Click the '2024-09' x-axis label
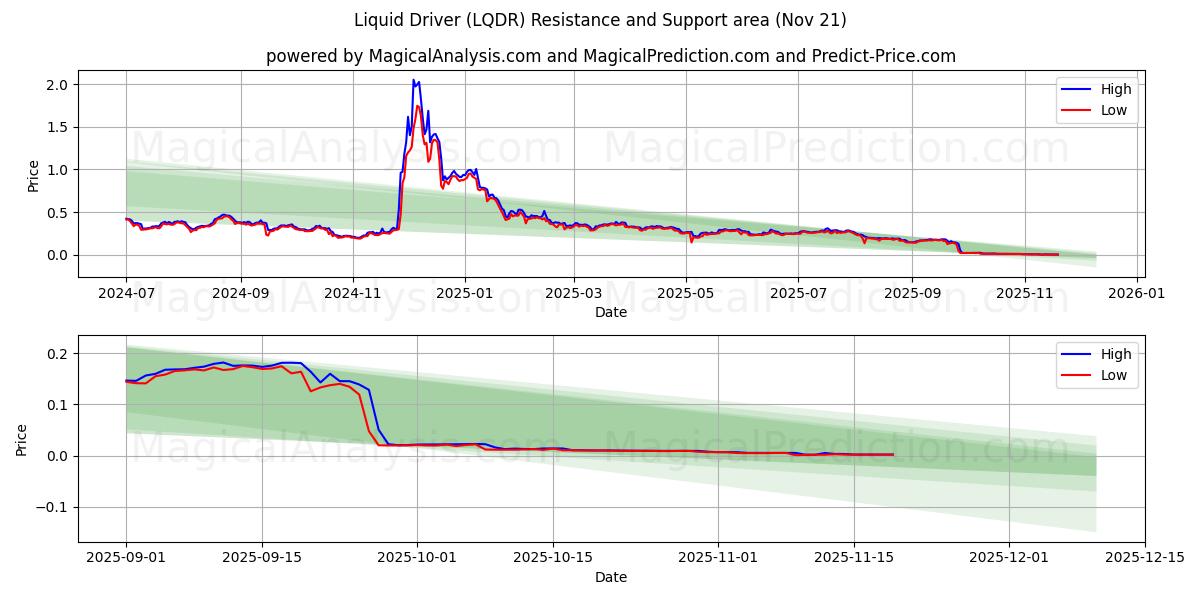The height and width of the screenshot is (600, 1200). pos(241,294)
